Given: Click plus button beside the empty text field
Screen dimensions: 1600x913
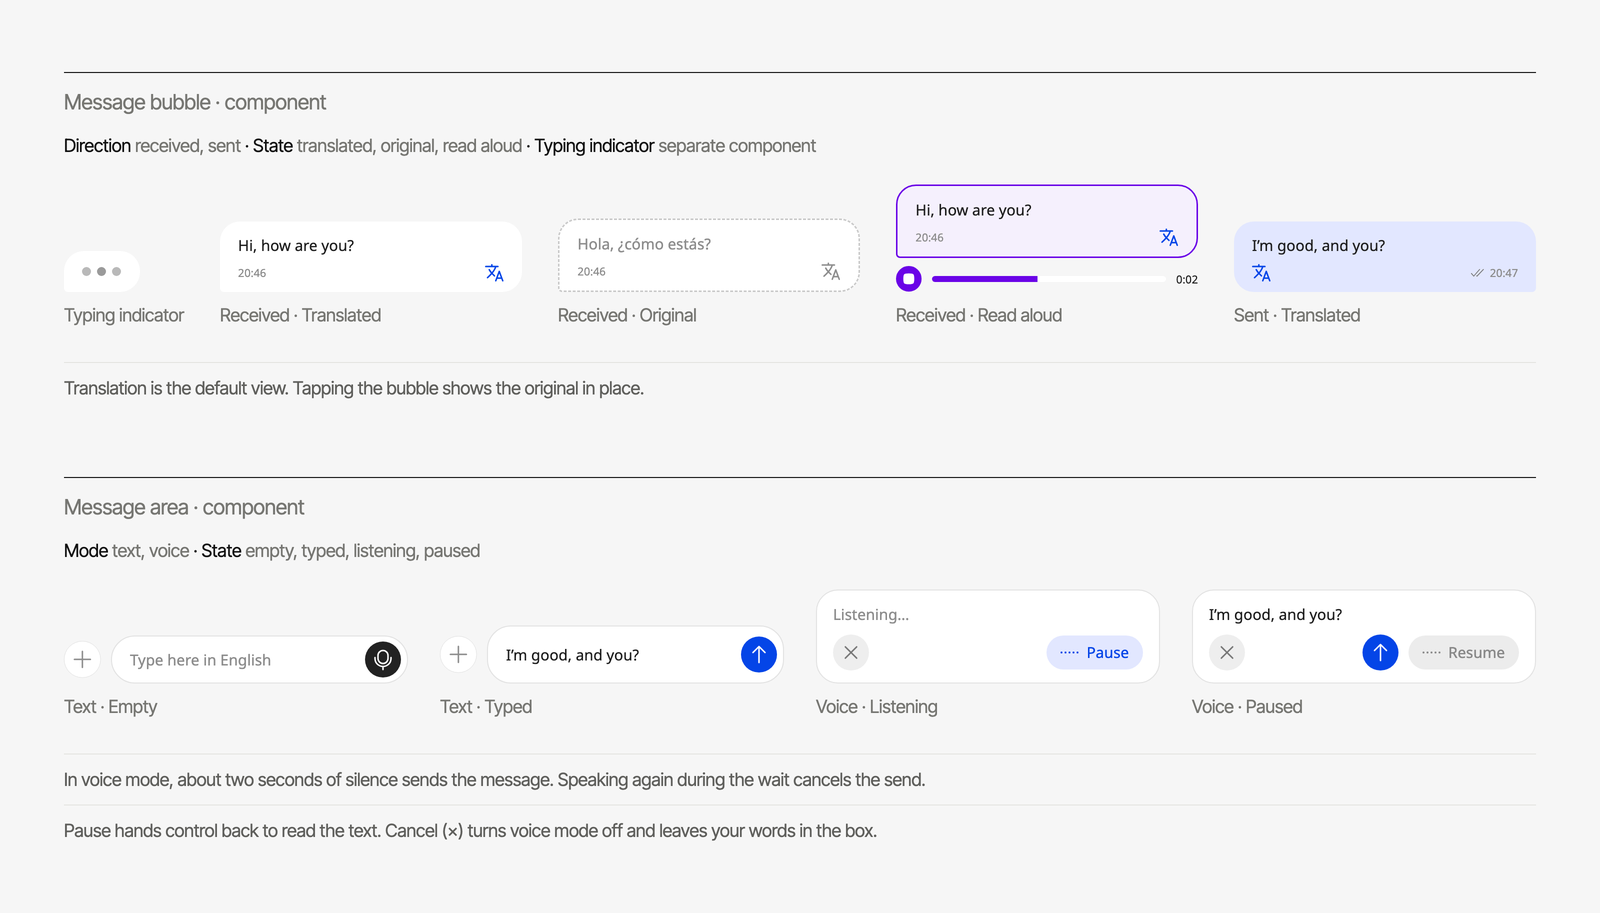Looking at the screenshot, I should coord(83,660).
